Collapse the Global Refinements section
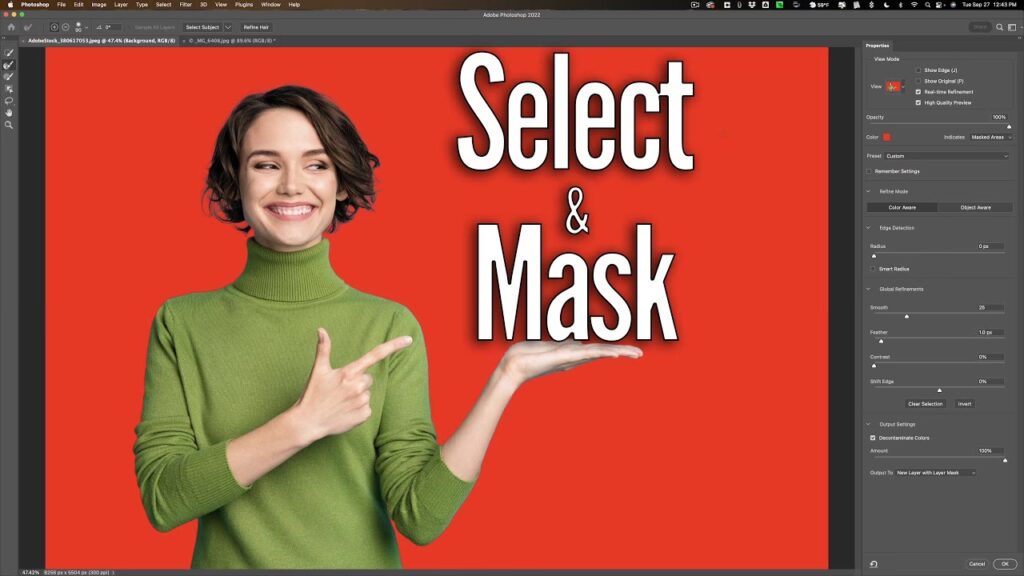The image size is (1024, 576). (868, 289)
